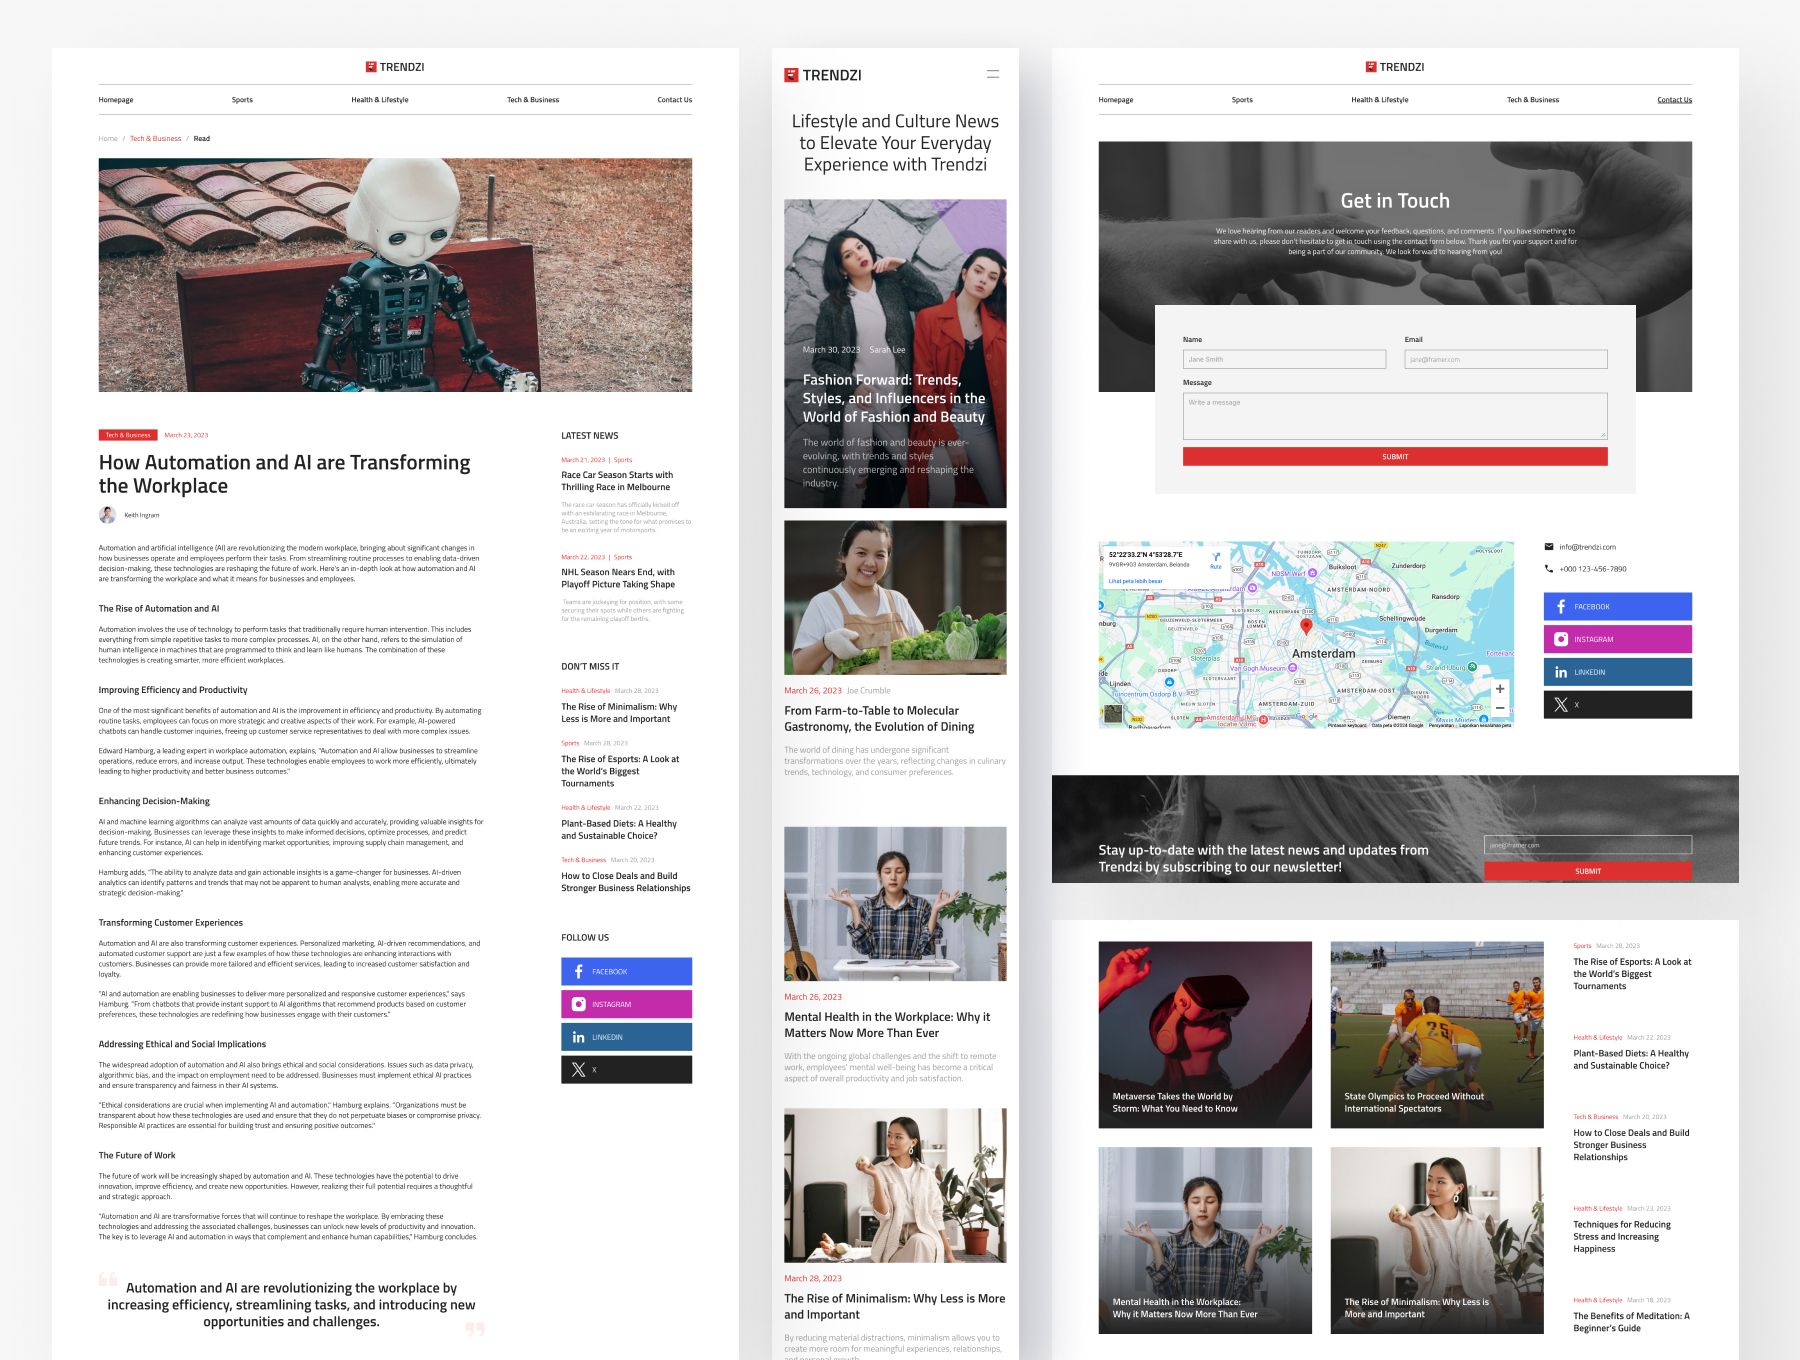Click X icon in article Follow Us
The image size is (1800, 1360).
[x=578, y=1070]
